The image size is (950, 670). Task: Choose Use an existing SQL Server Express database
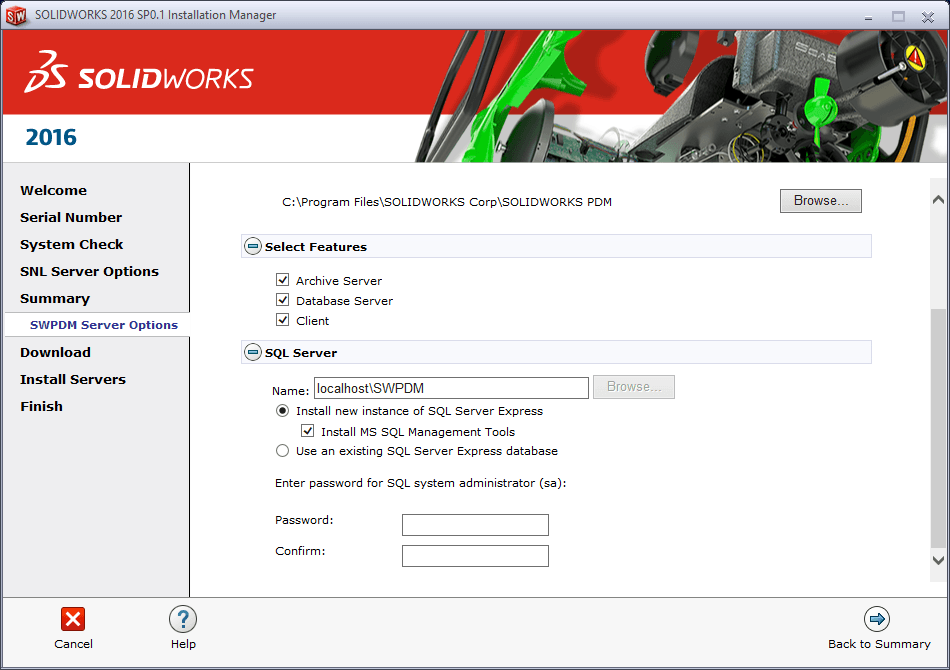(283, 451)
